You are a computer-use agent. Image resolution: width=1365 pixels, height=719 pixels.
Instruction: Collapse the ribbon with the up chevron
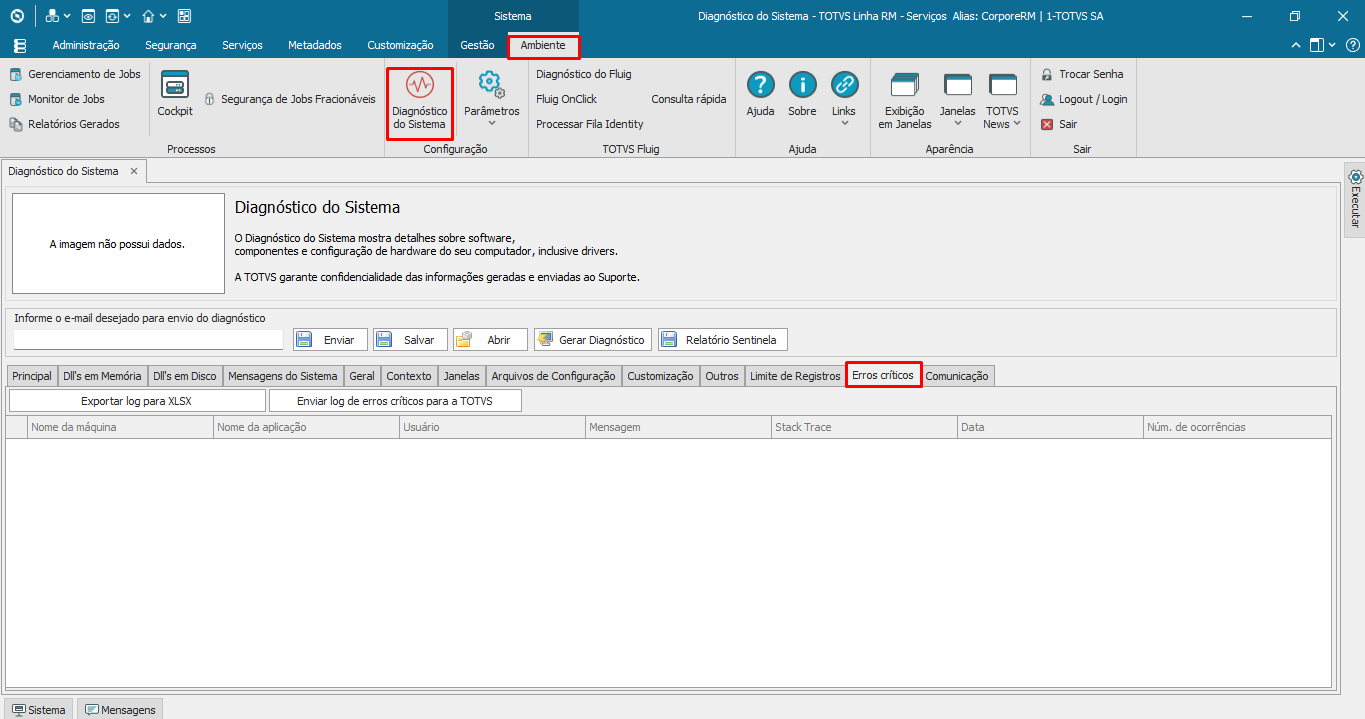1296,45
